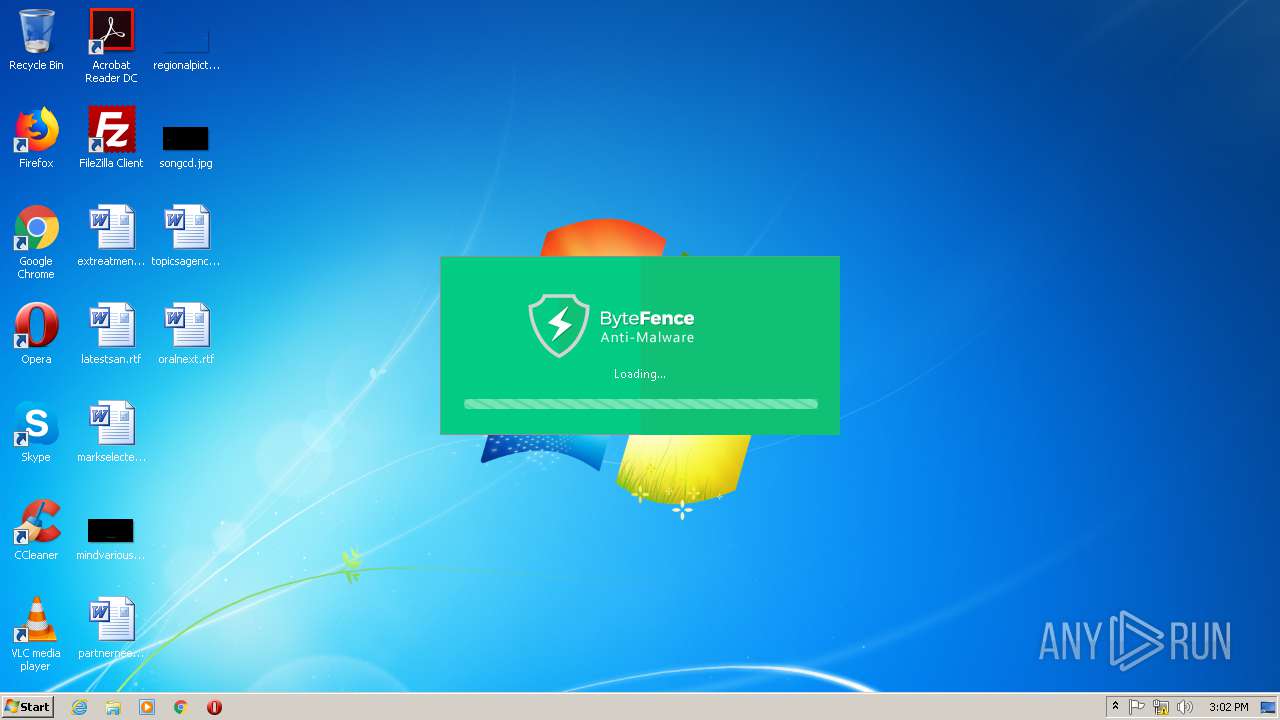This screenshot has width=1280, height=720.
Task: Click the ByteFence loading progress bar
Action: point(641,404)
